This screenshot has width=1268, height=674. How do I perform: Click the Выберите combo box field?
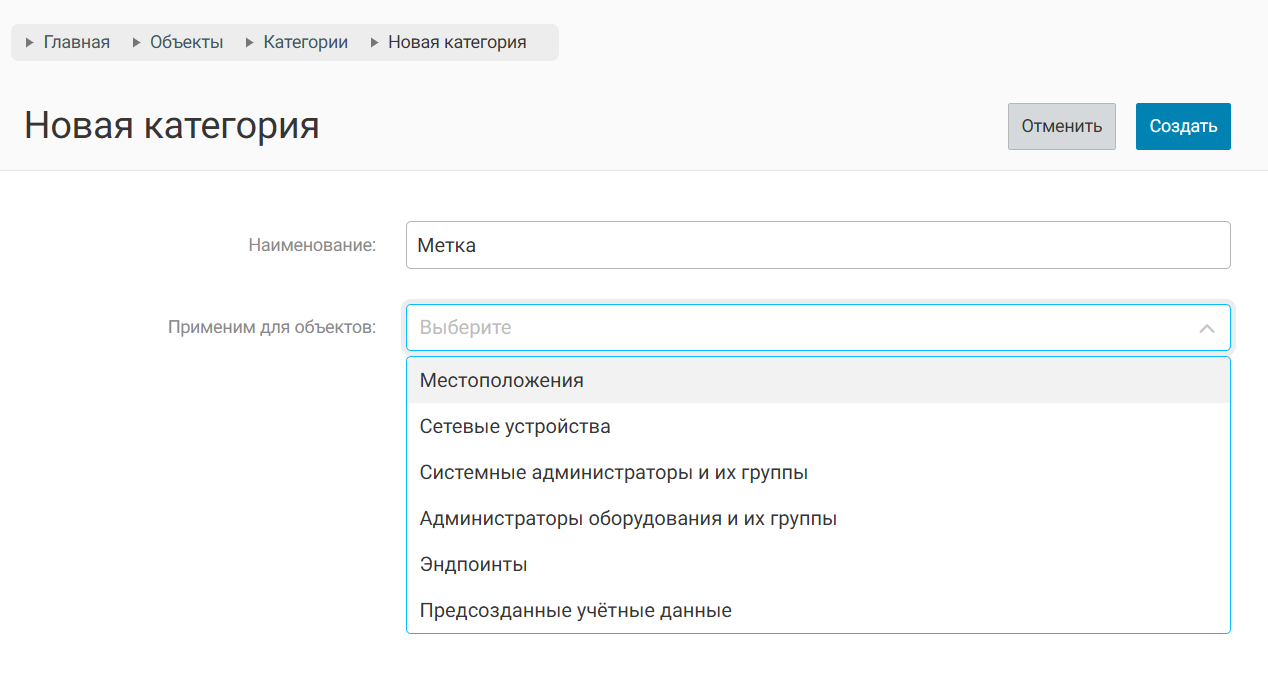[x=800, y=328]
